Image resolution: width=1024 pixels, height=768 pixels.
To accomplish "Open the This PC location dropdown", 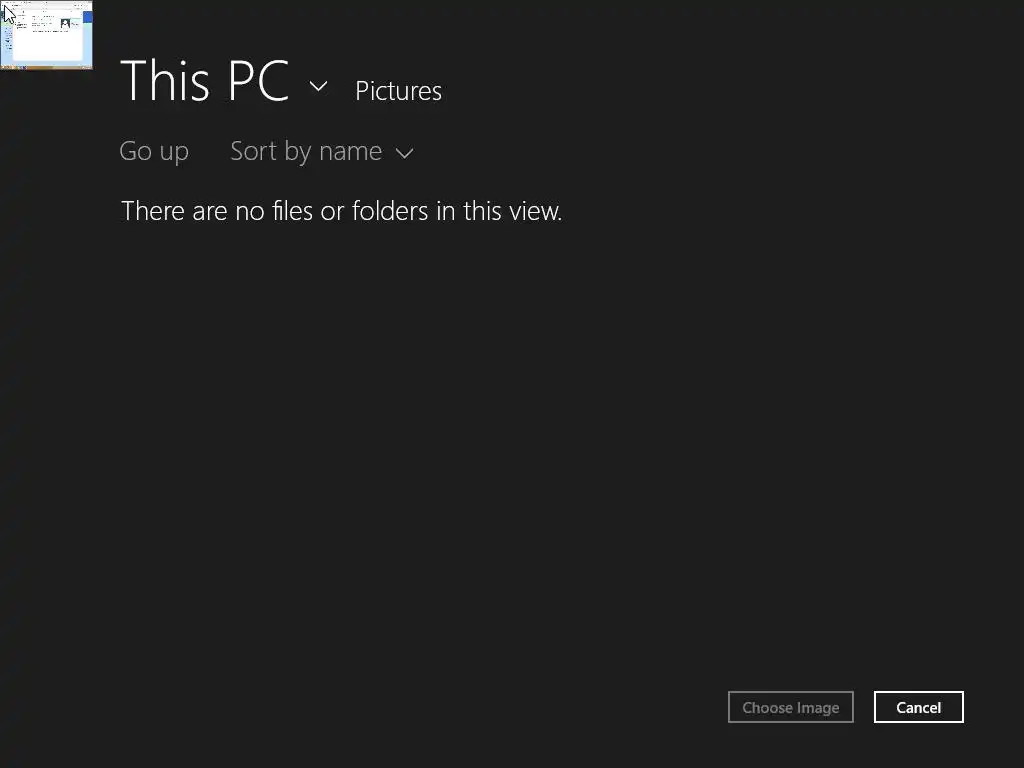I will coord(318,86).
